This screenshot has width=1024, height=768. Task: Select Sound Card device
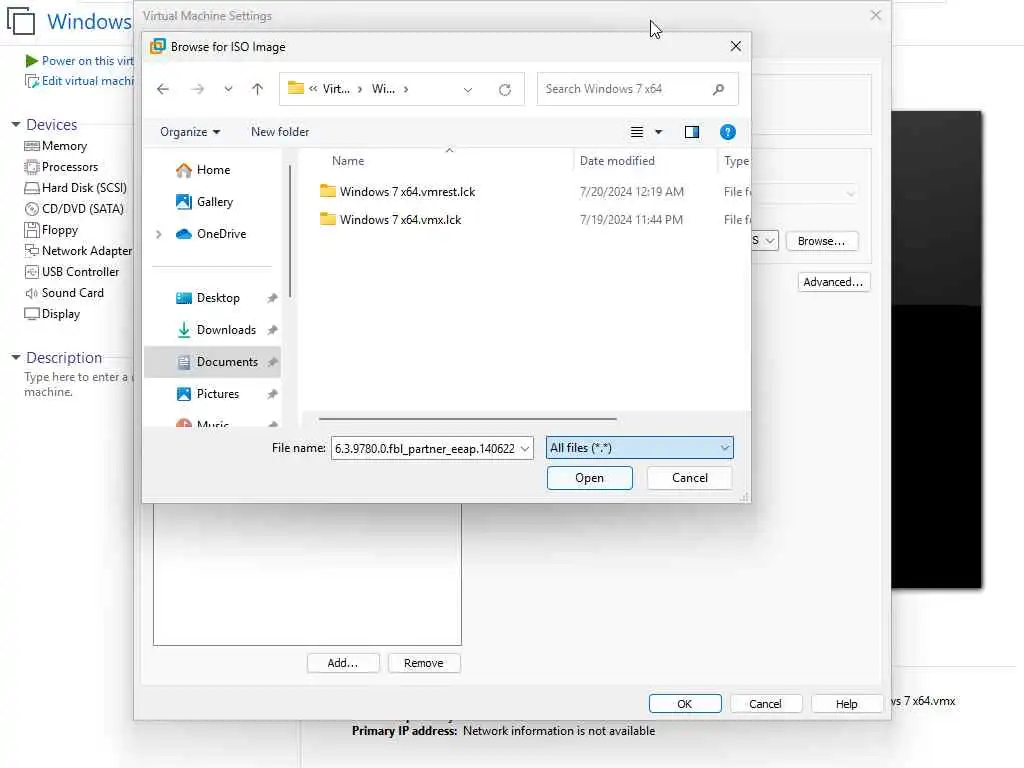(x=64, y=293)
